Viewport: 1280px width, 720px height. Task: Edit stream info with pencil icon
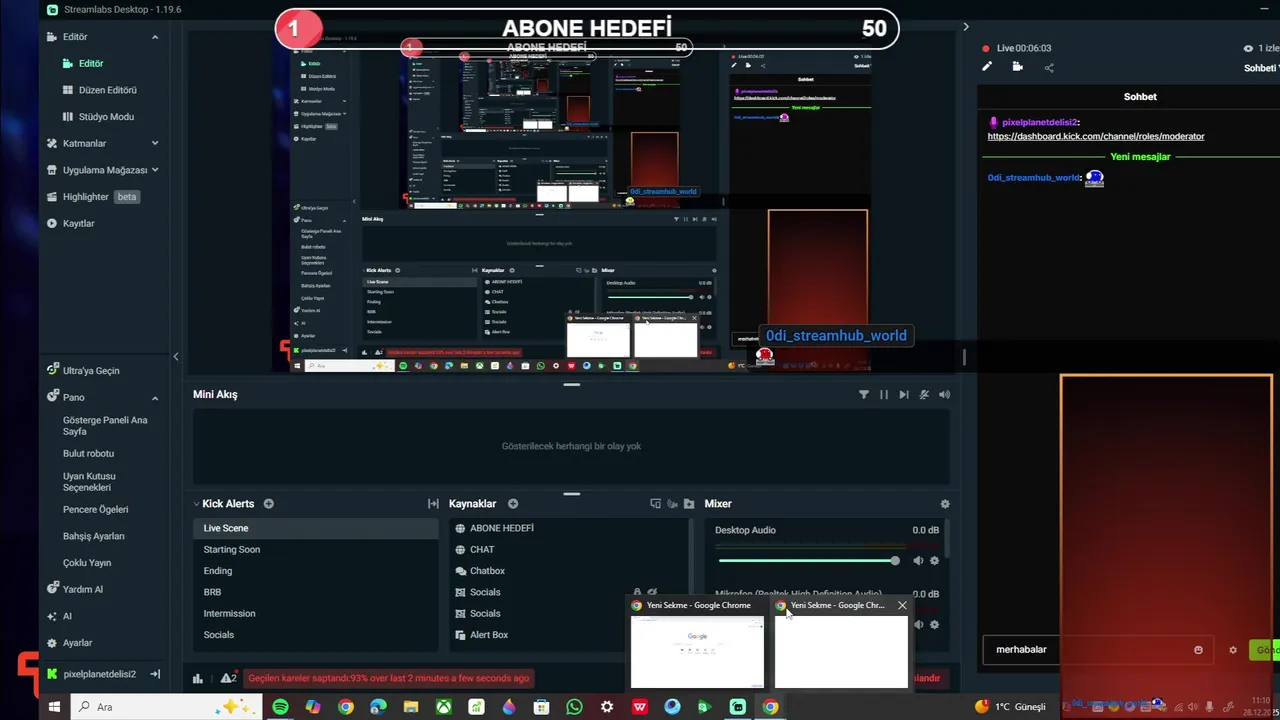tap(987, 67)
